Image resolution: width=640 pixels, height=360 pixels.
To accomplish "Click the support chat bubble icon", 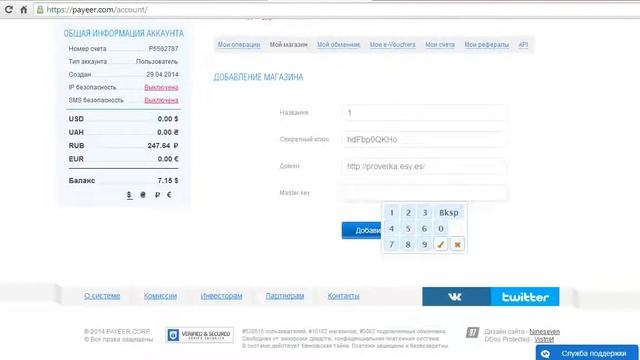I will [x=545, y=354].
